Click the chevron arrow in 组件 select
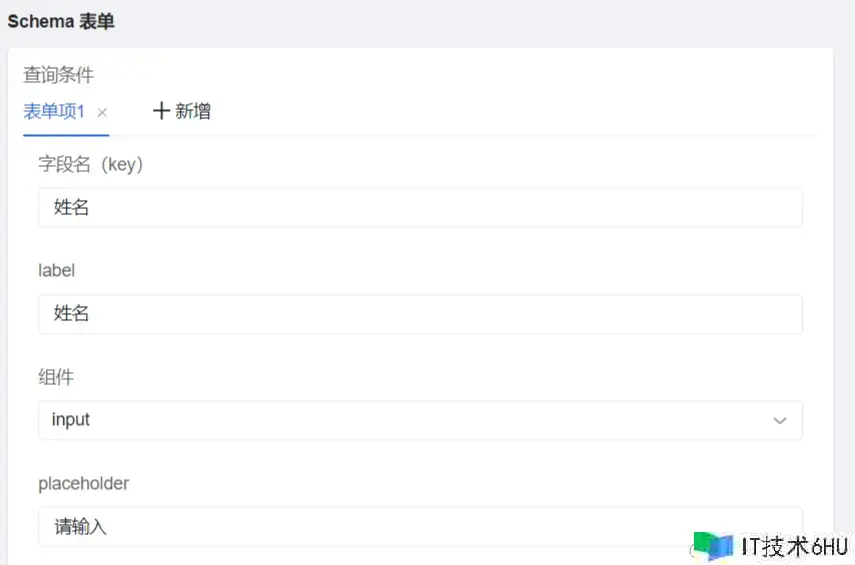This screenshot has height=565, width=855. click(x=780, y=421)
